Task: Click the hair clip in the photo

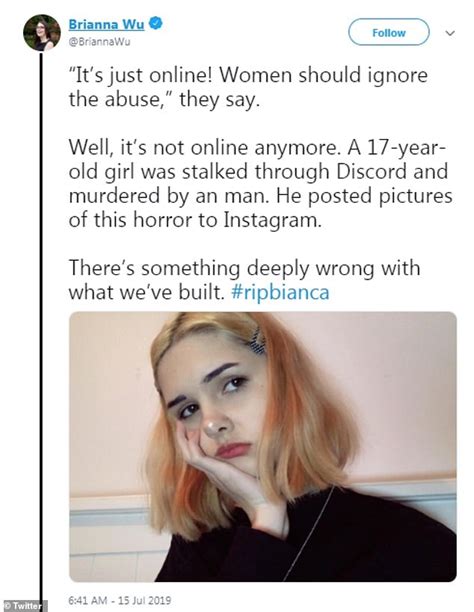Action: (x=257, y=341)
